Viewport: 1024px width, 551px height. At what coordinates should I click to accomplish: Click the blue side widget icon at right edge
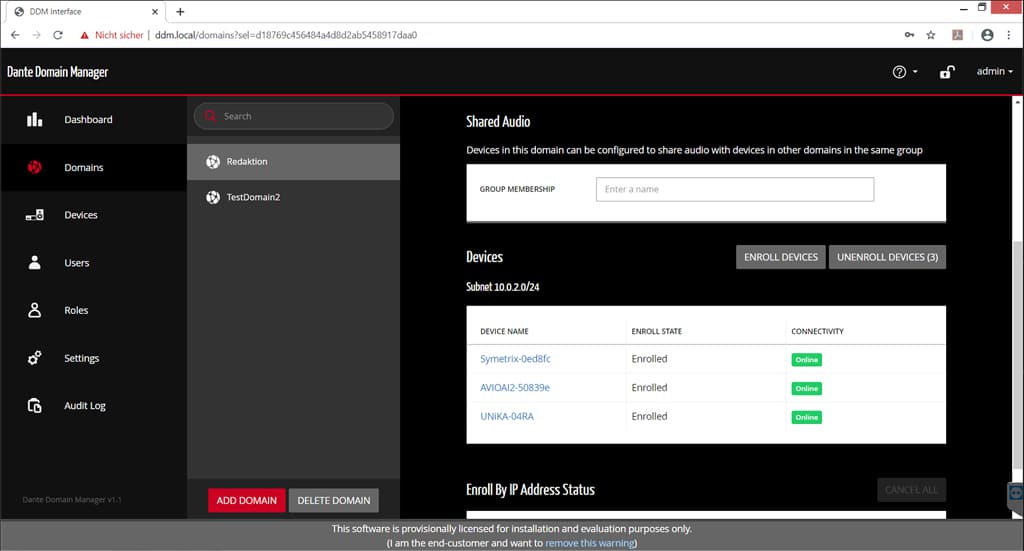(x=1016, y=493)
